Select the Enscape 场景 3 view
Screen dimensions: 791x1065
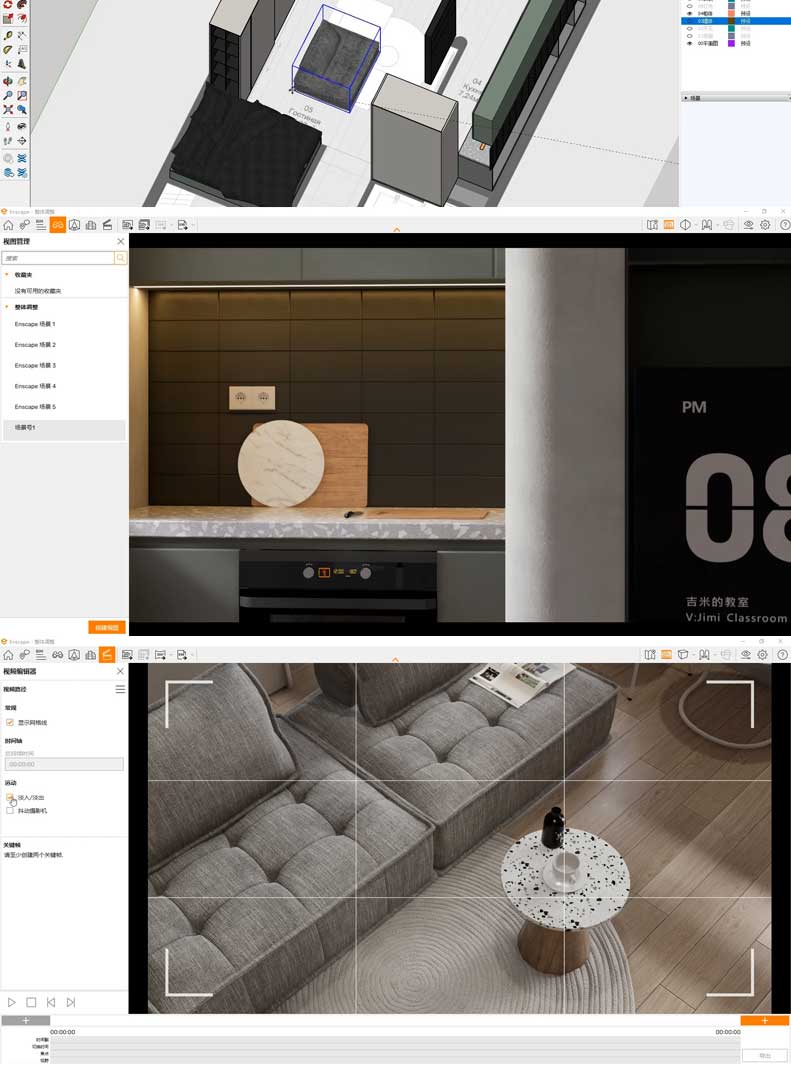pos(35,366)
